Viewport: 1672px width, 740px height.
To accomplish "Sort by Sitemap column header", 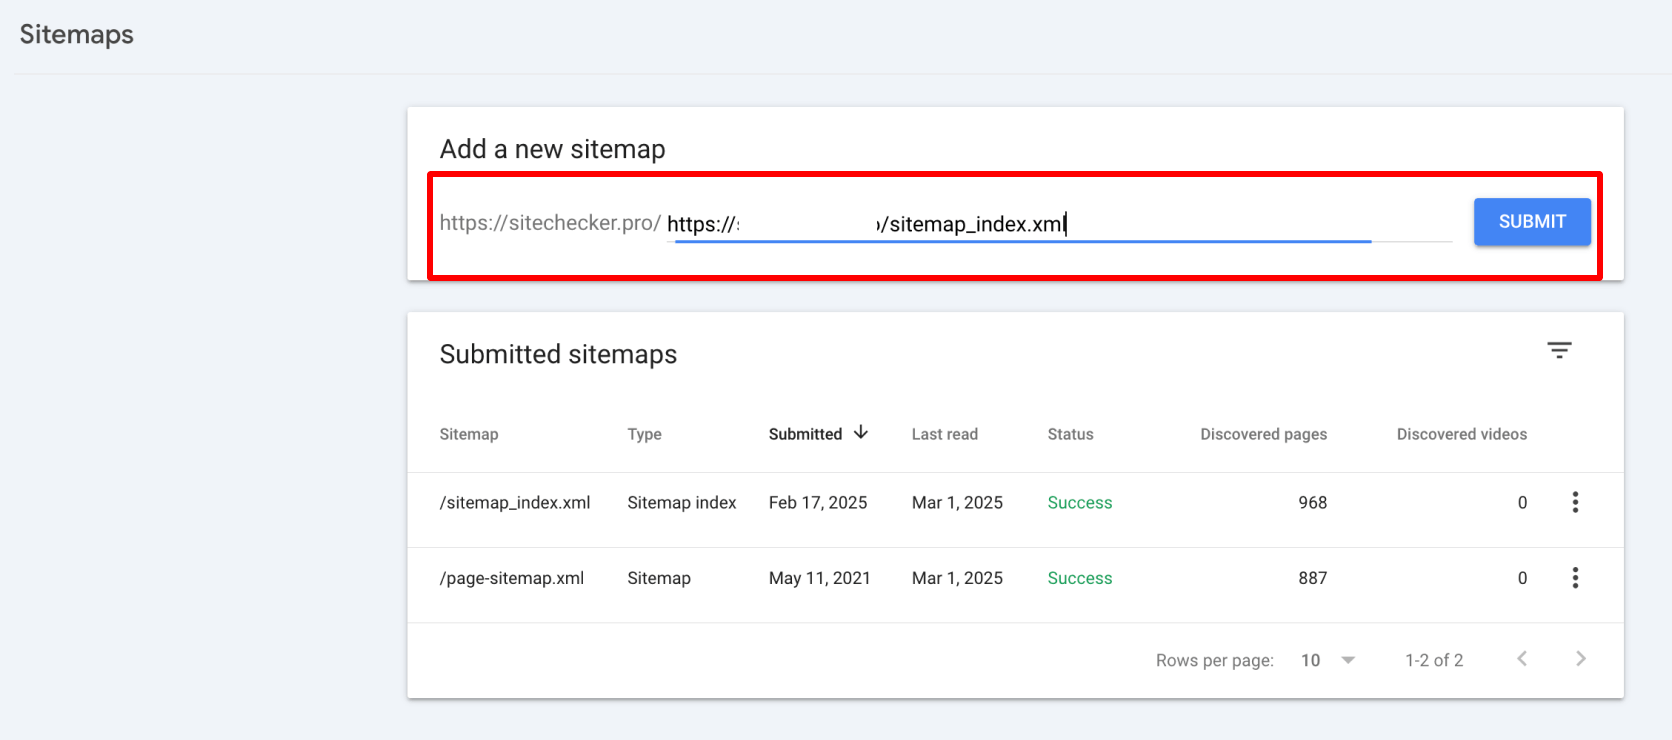I will point(469,434).
